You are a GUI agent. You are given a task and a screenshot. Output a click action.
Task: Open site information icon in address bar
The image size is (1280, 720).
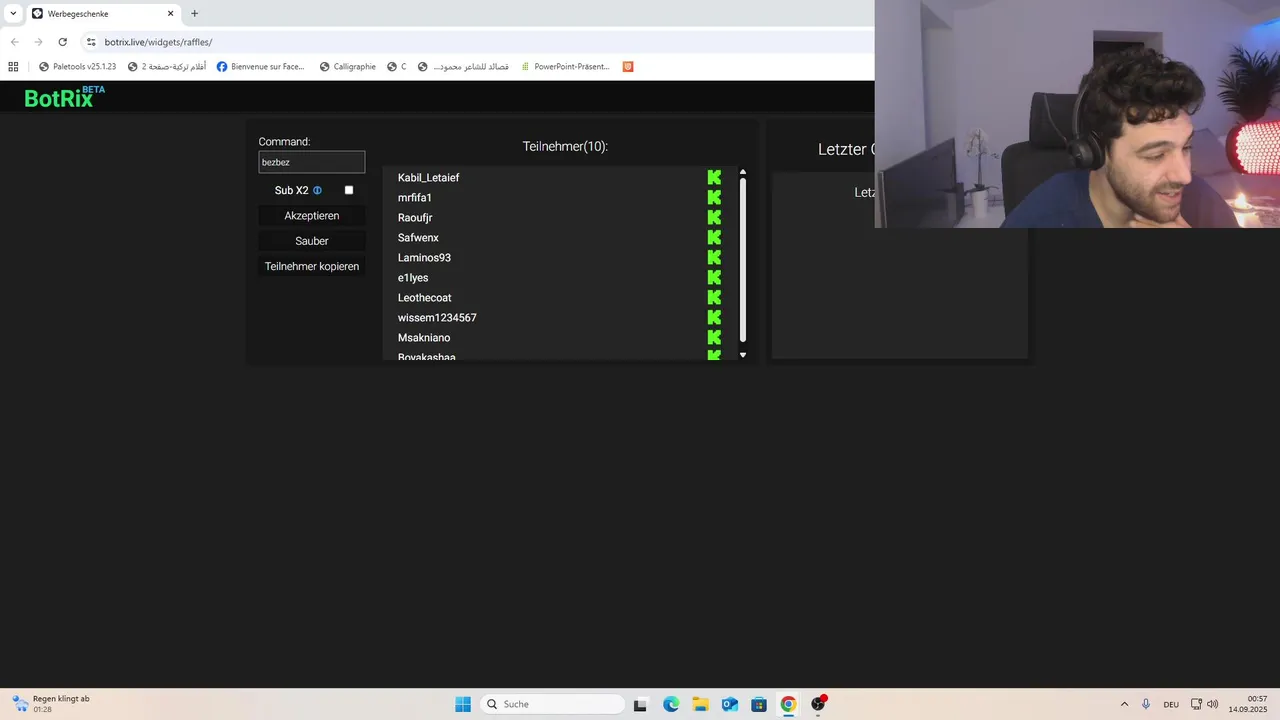(91, 42)
